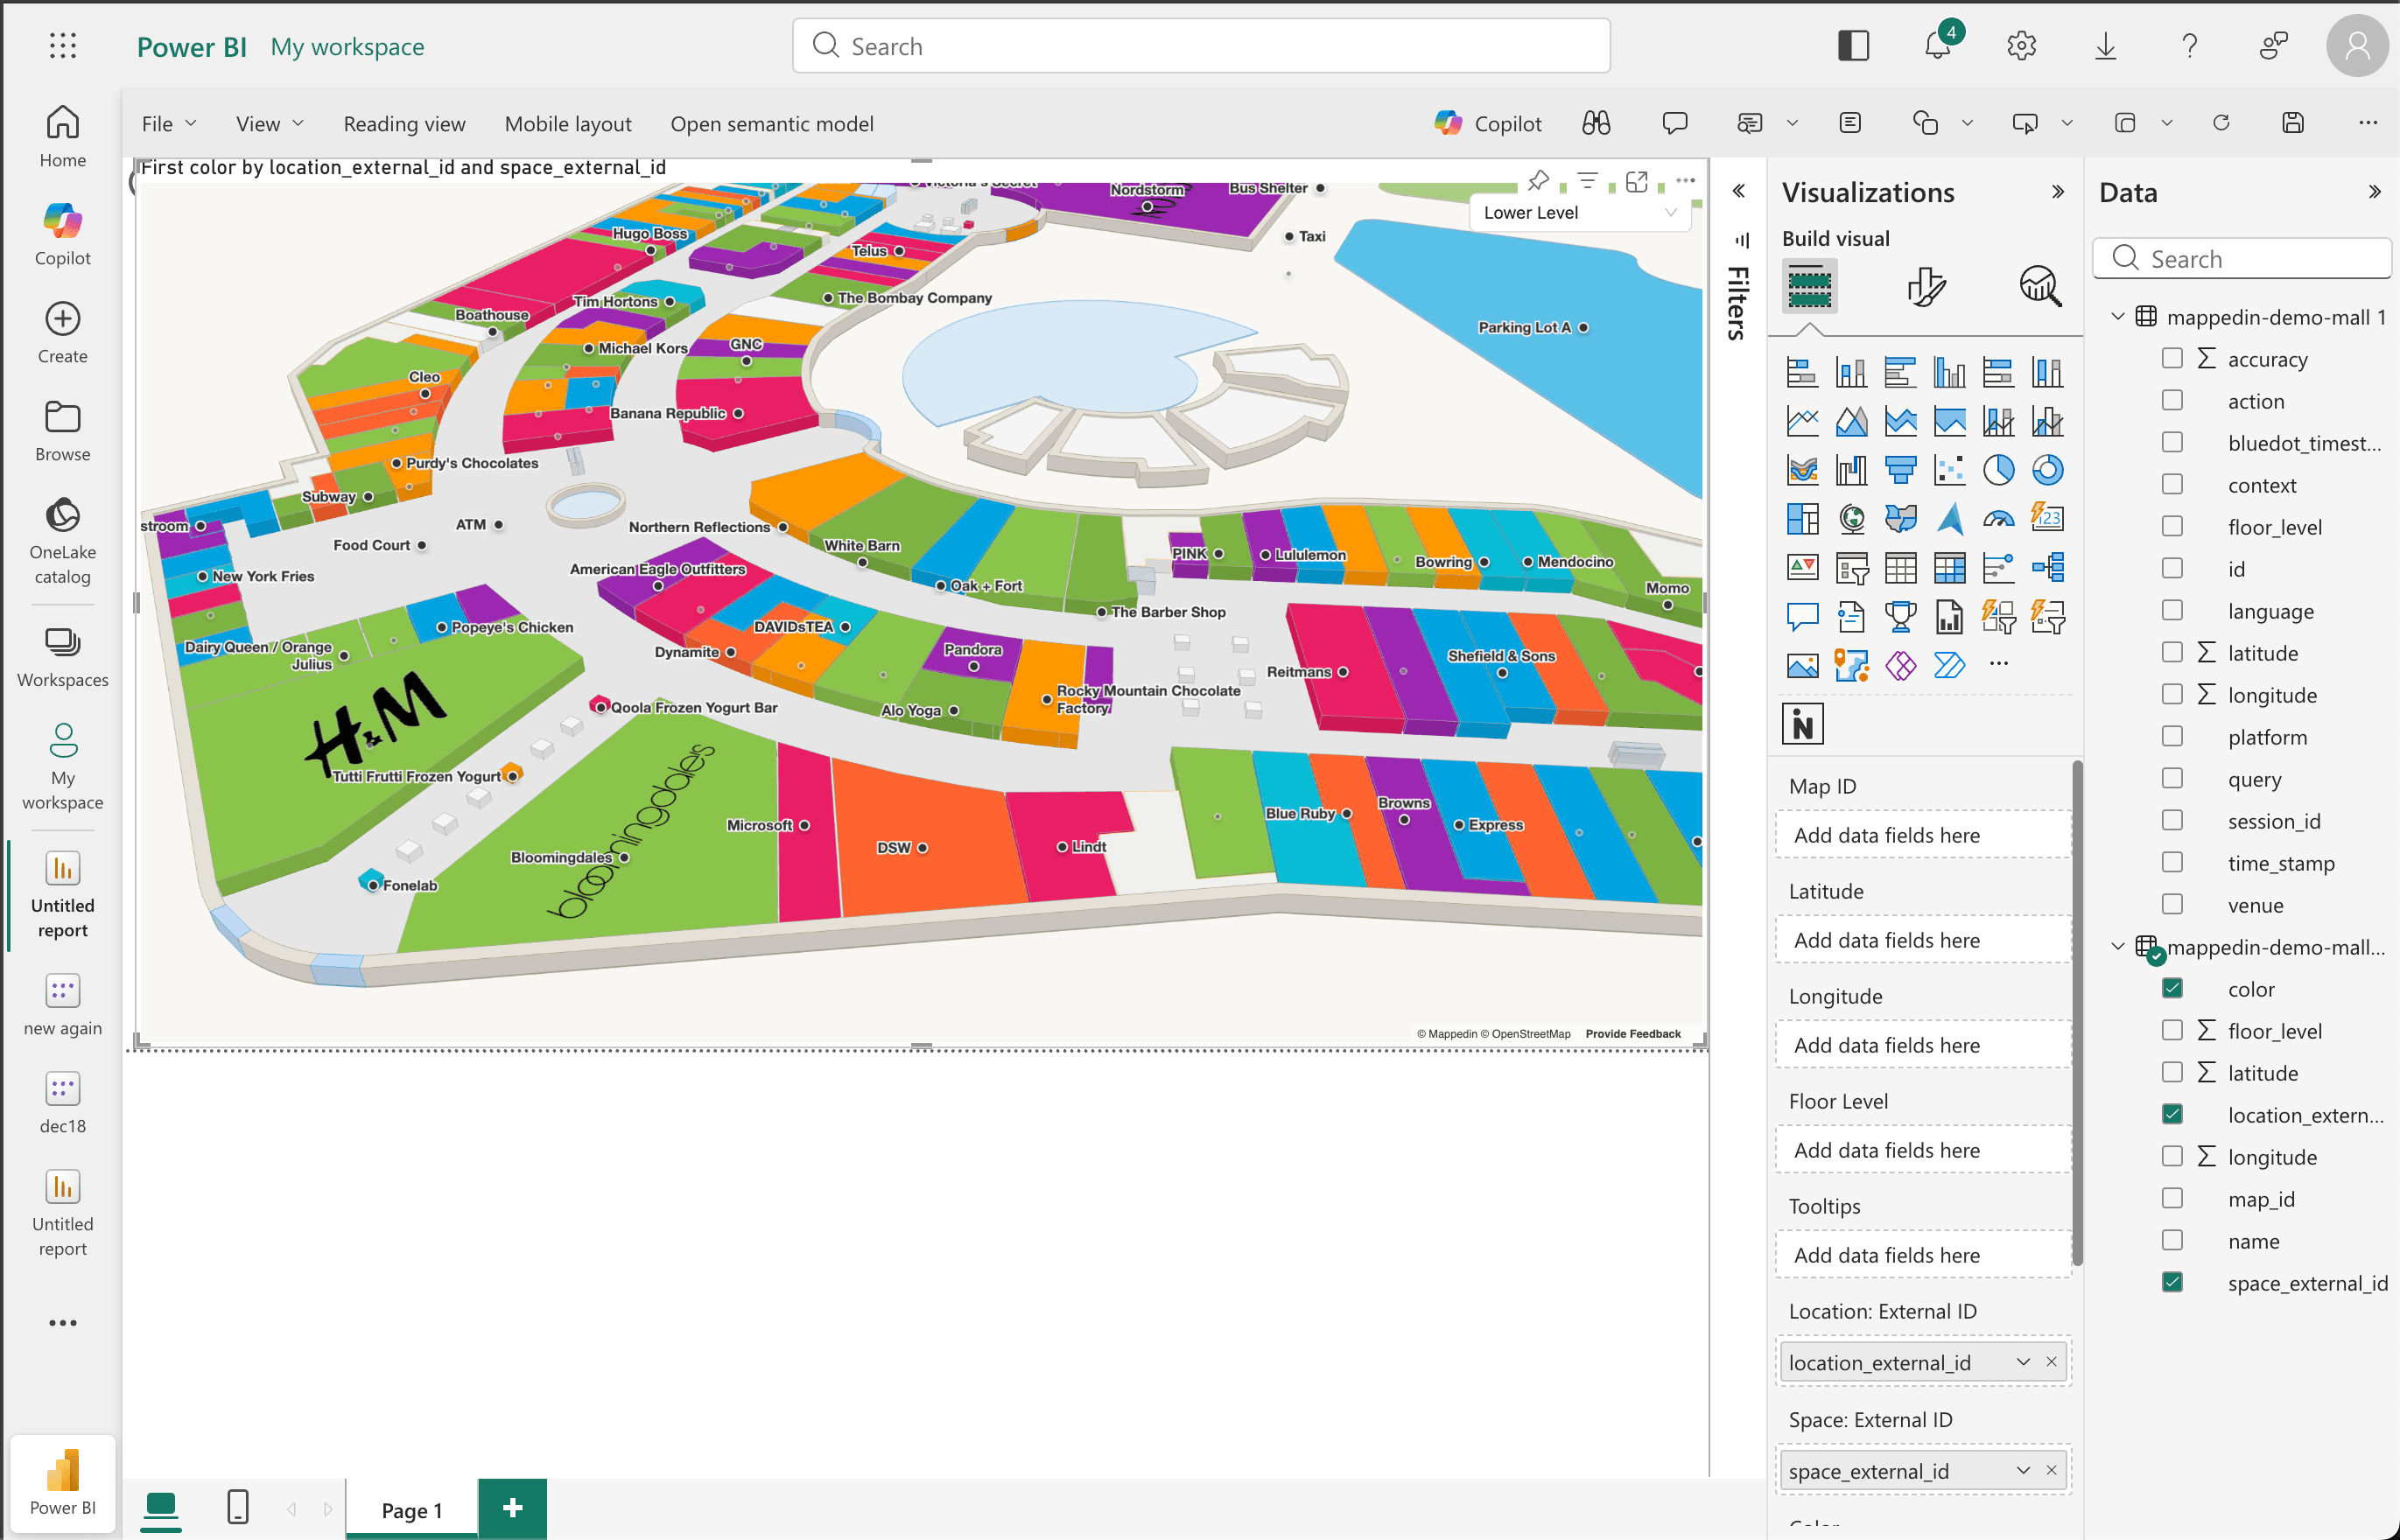Refresh the report data
The width and height of the screenshot is (2400, 1540).
[2221, 122]
